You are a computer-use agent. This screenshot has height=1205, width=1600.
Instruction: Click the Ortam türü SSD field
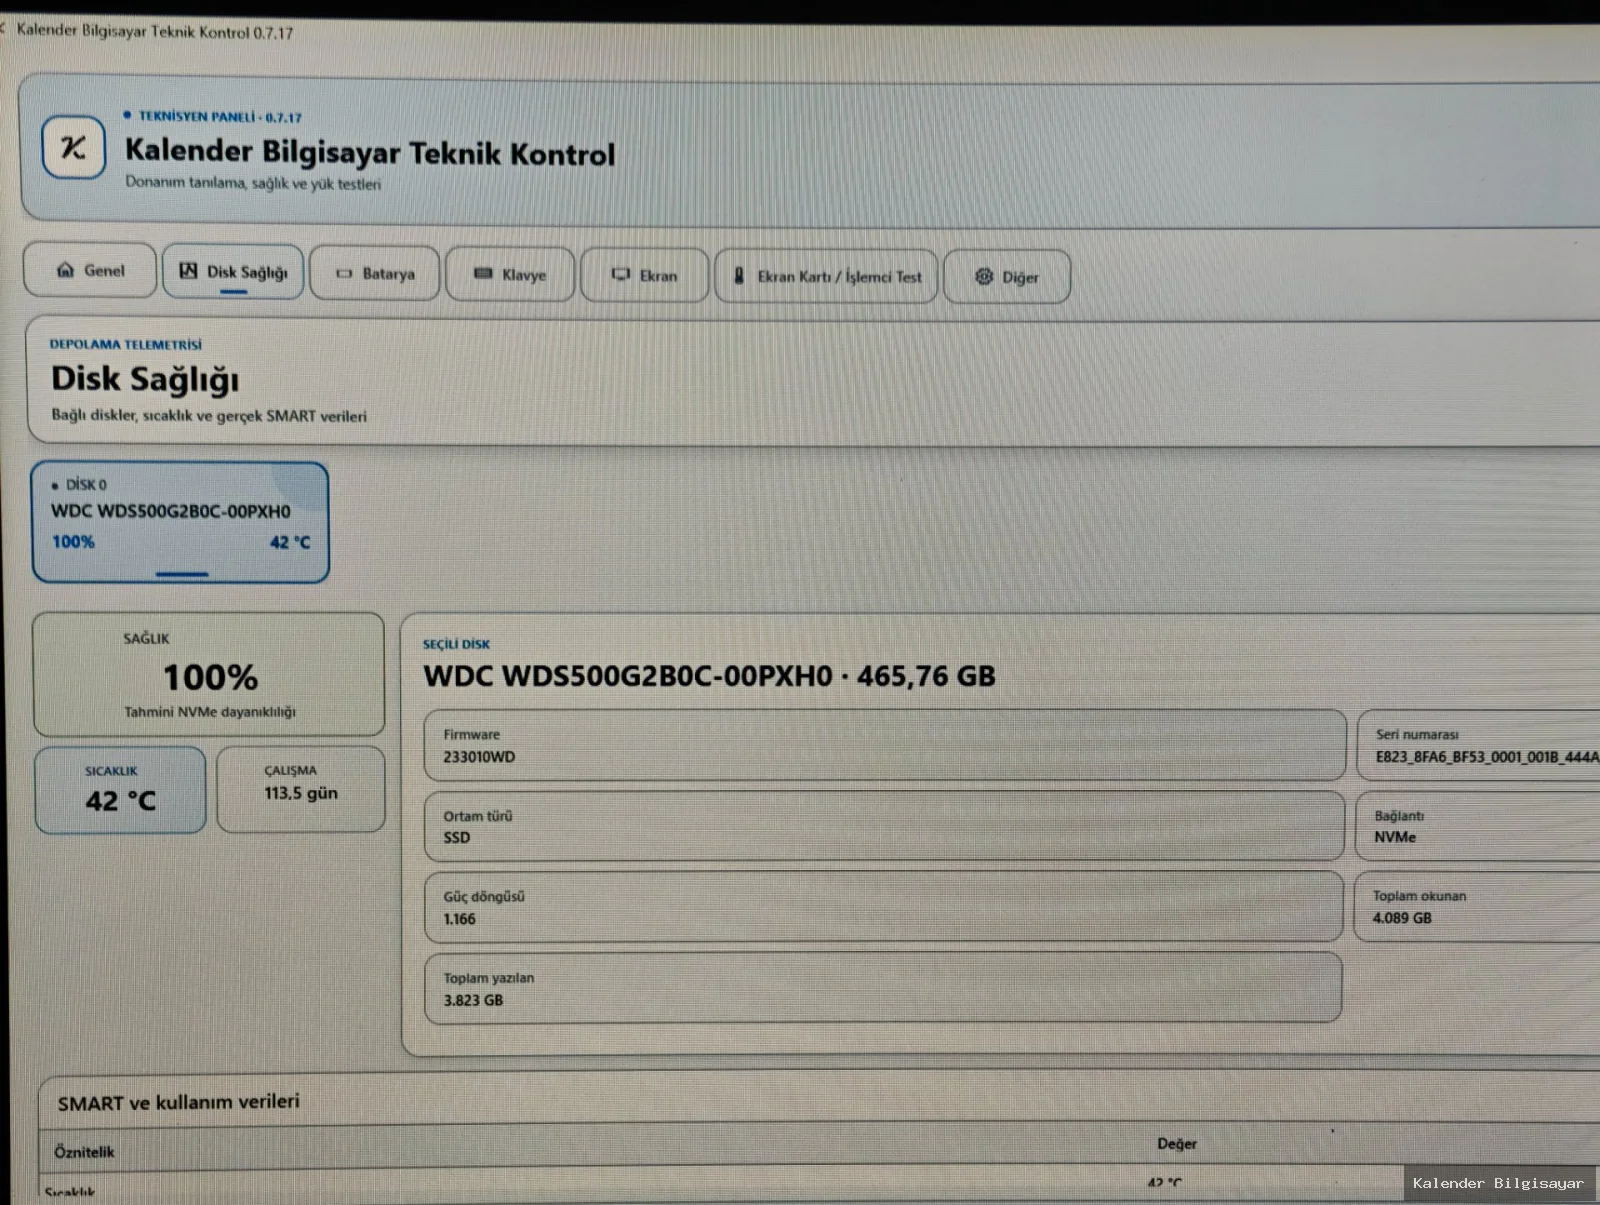(884, 826)
